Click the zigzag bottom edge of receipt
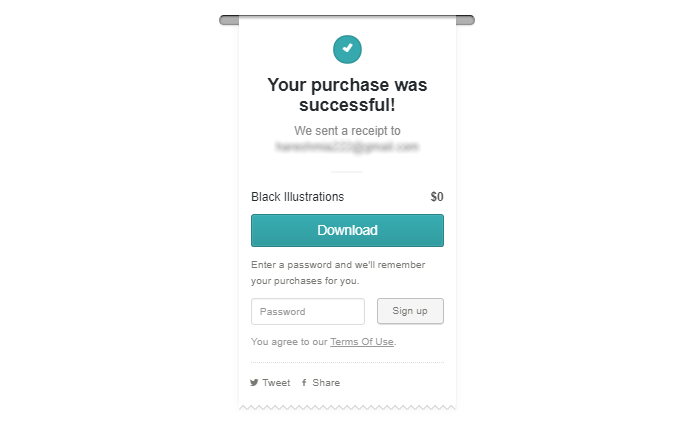This screenshot has height=446, width=692. (347, 407)
